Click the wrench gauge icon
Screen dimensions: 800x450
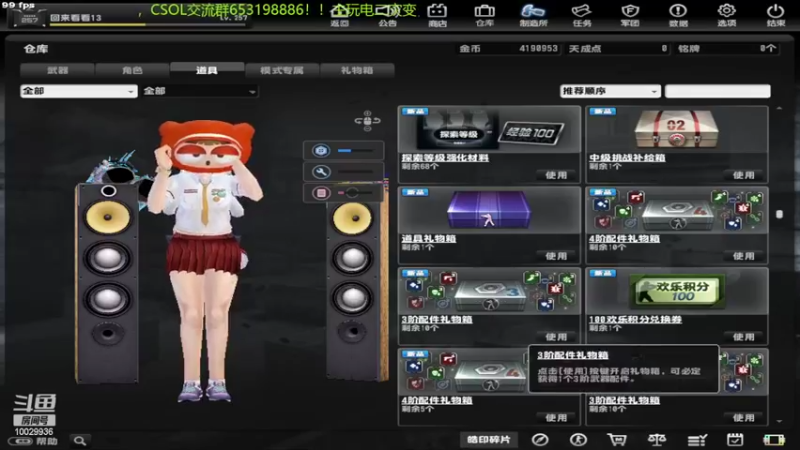point(321,172)
